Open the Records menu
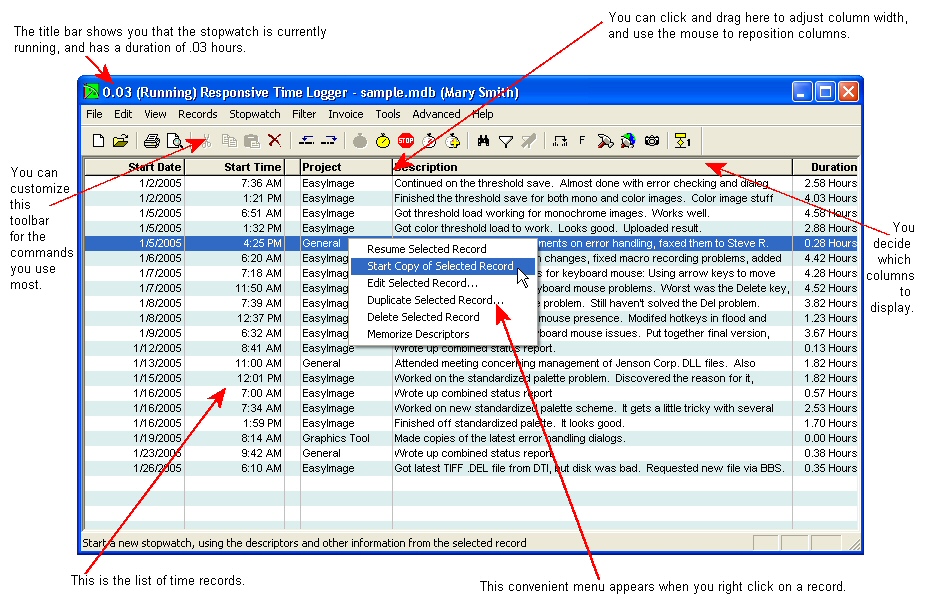 point(197,114)
